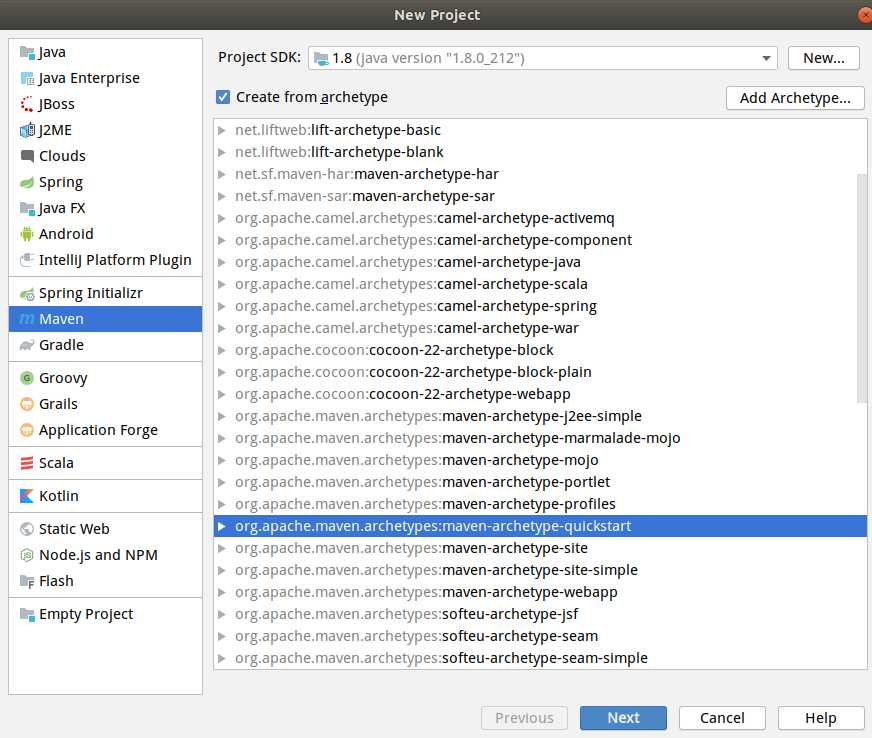The height and width of the screenshot is (738, 872).
Task: Choose the Kotlin K icon
Action: (x=27, y=496)
